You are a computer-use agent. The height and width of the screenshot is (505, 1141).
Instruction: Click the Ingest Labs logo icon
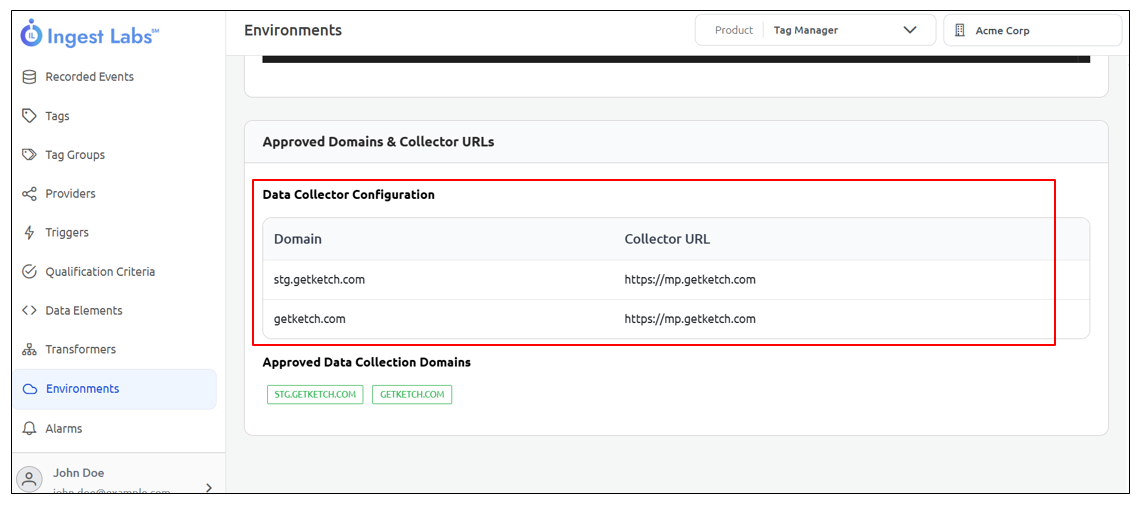(x=32, y=34)
